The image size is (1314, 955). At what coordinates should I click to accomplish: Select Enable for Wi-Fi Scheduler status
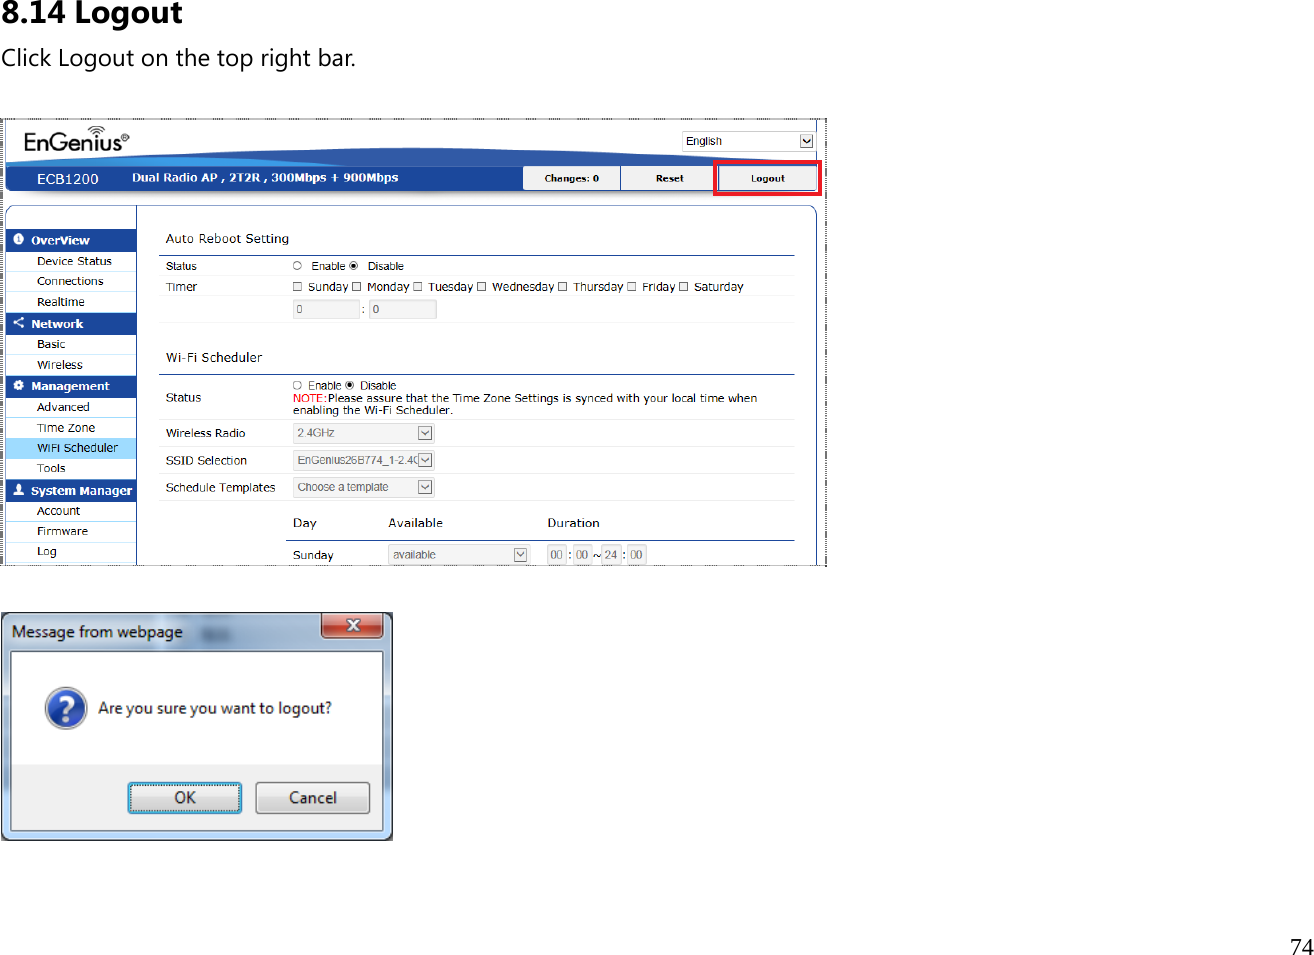click(x=297, y=385)
